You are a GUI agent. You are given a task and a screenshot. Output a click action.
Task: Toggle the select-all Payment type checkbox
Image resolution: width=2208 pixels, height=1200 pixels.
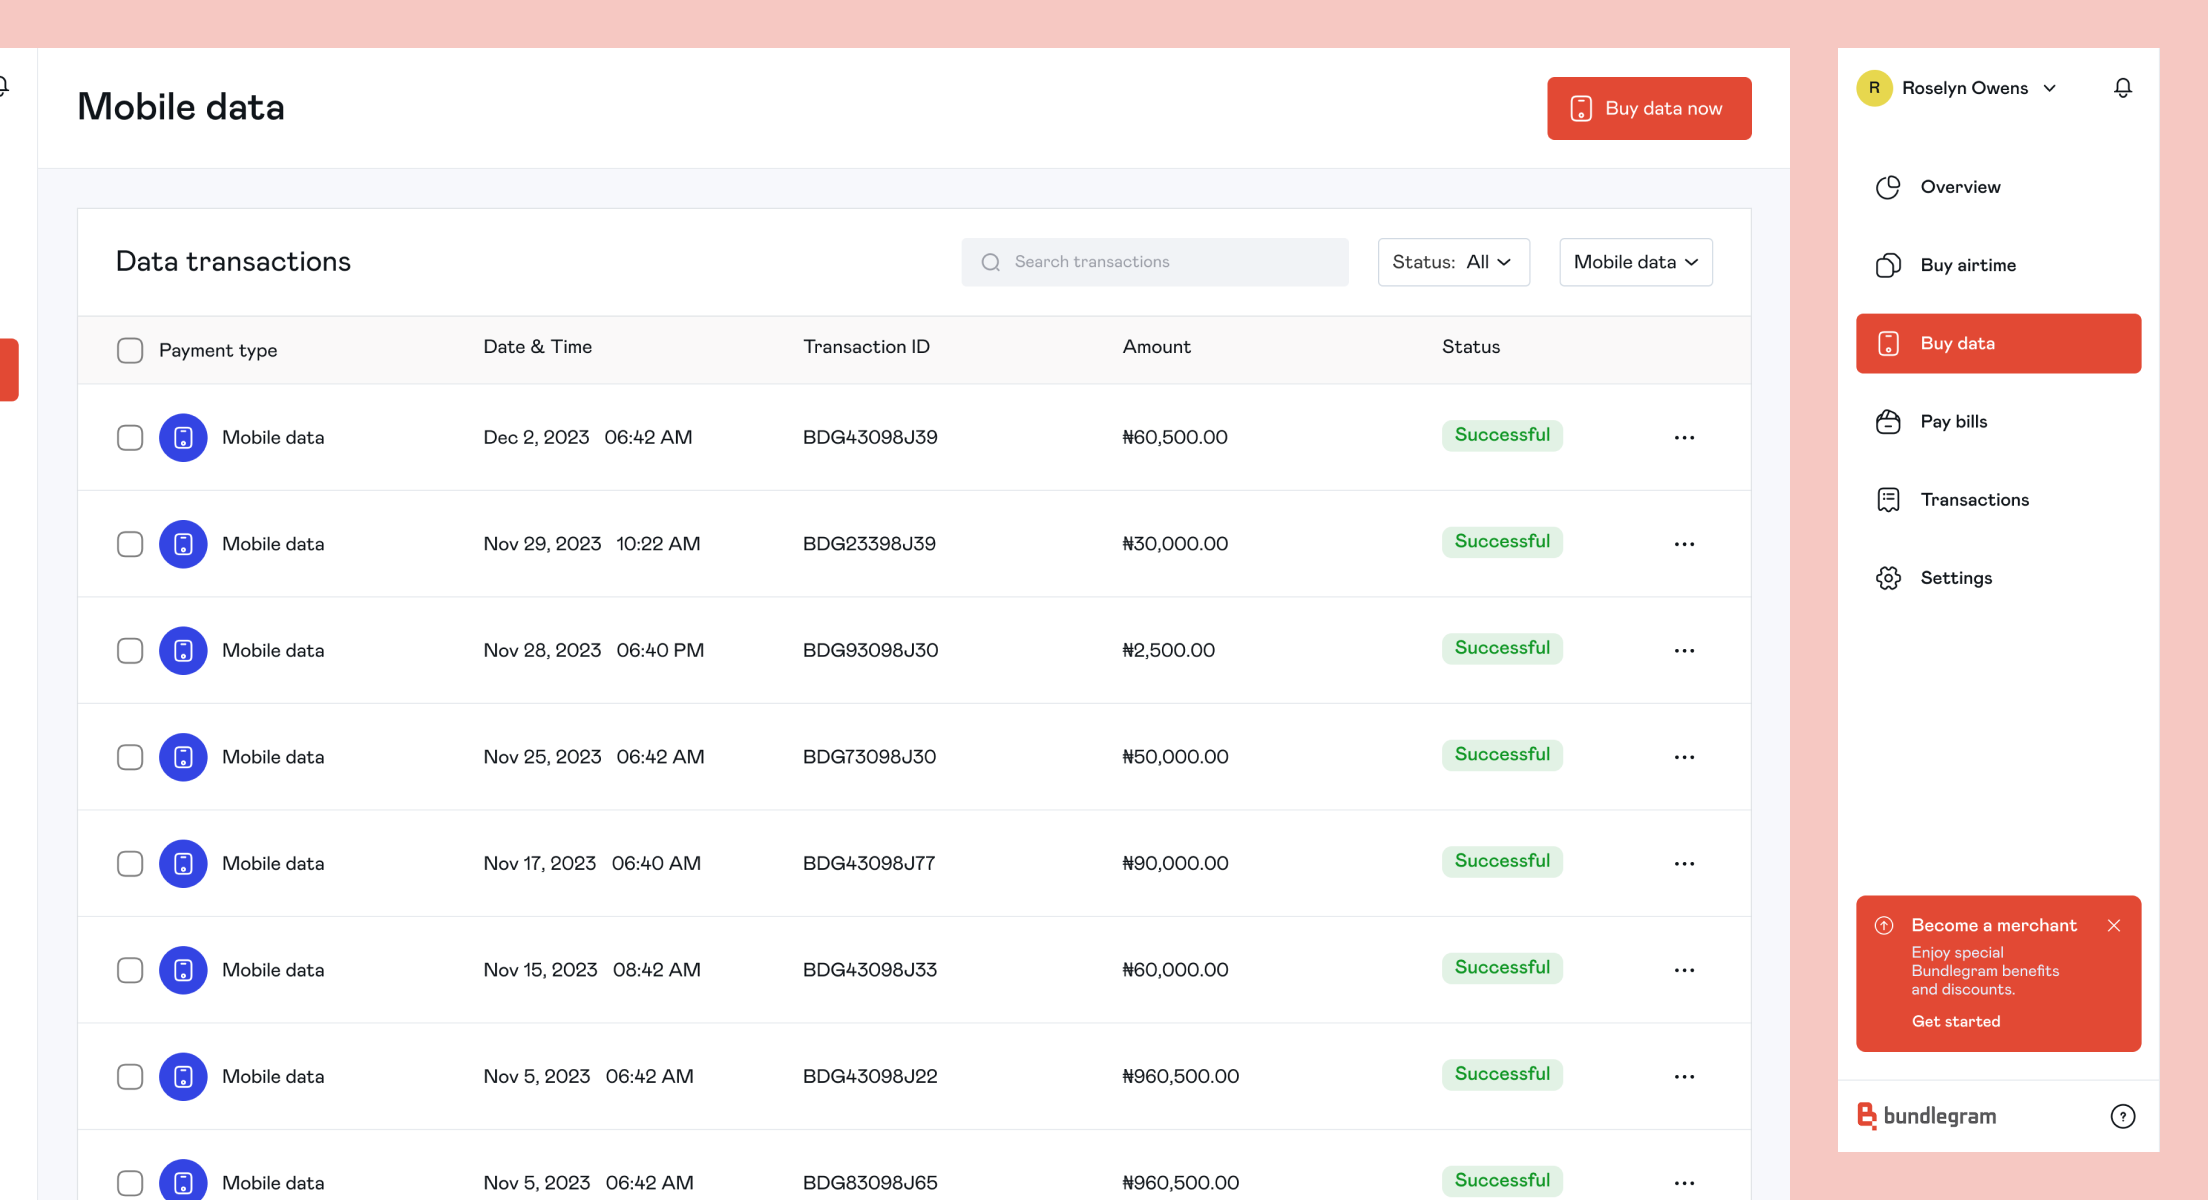point(130,350)
